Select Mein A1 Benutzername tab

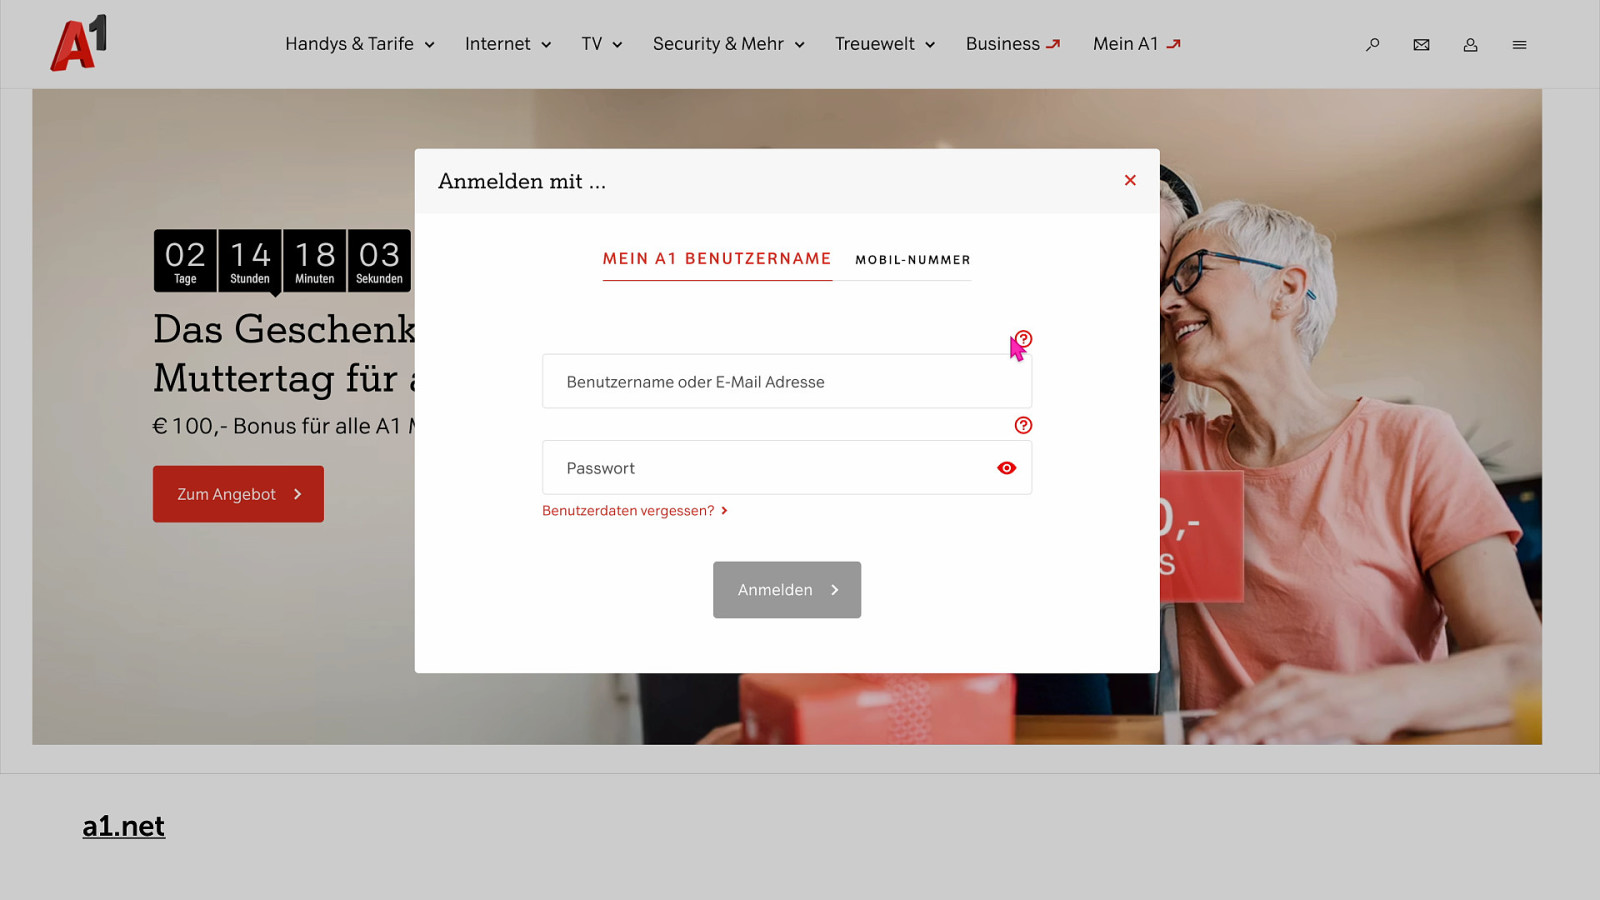coord(717,259)
